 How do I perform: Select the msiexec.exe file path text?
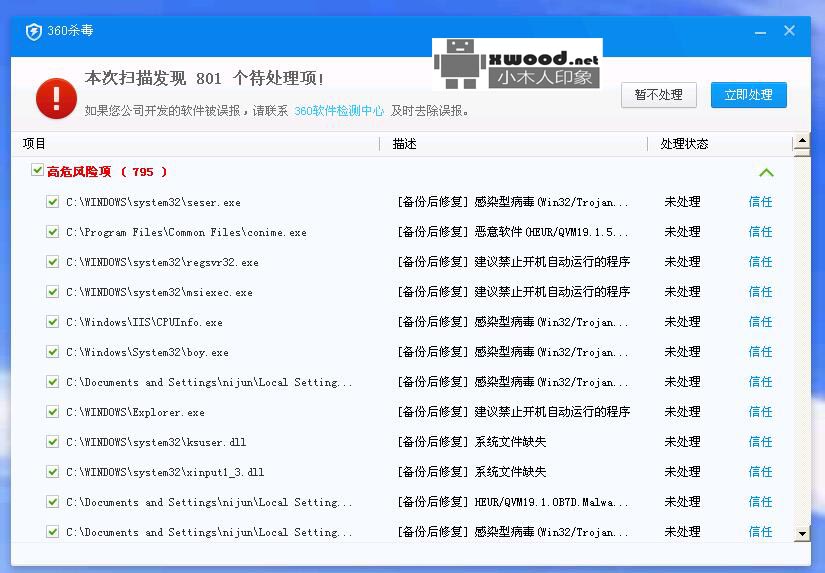(159, 292)
